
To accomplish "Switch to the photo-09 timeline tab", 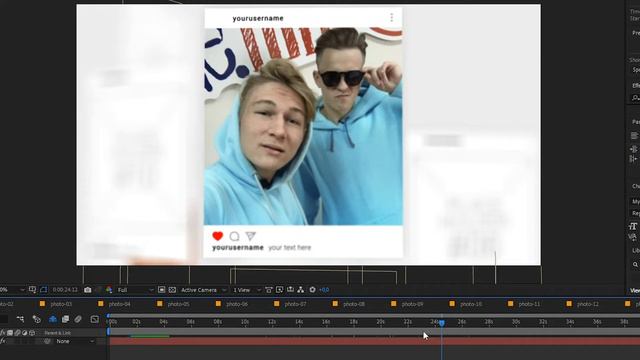I will (412, 304).
